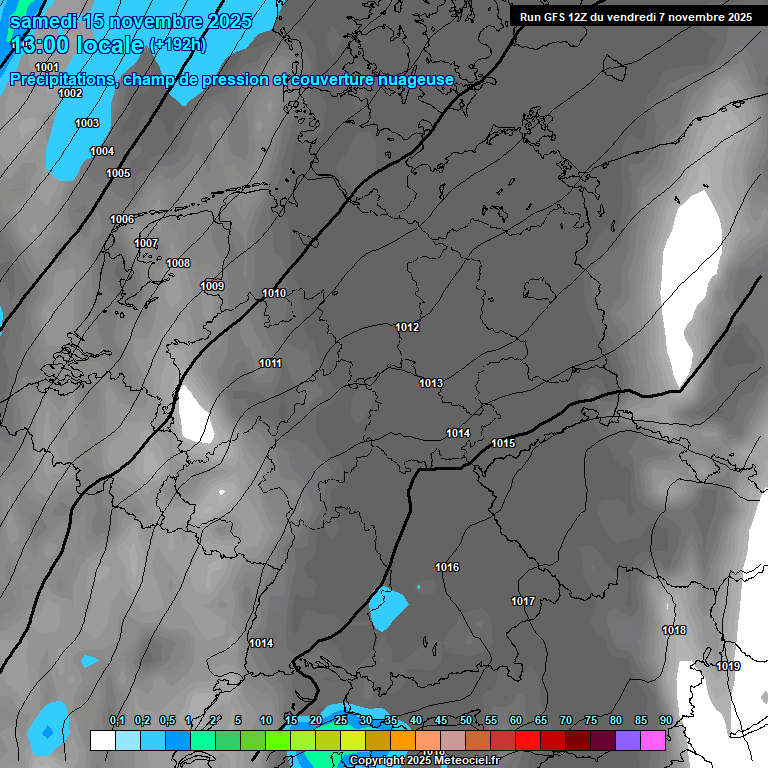This screenshot has width=768, height=768.
Task: Click the burnt orange swatch between 50 and 55
Action: click(478, 740)
